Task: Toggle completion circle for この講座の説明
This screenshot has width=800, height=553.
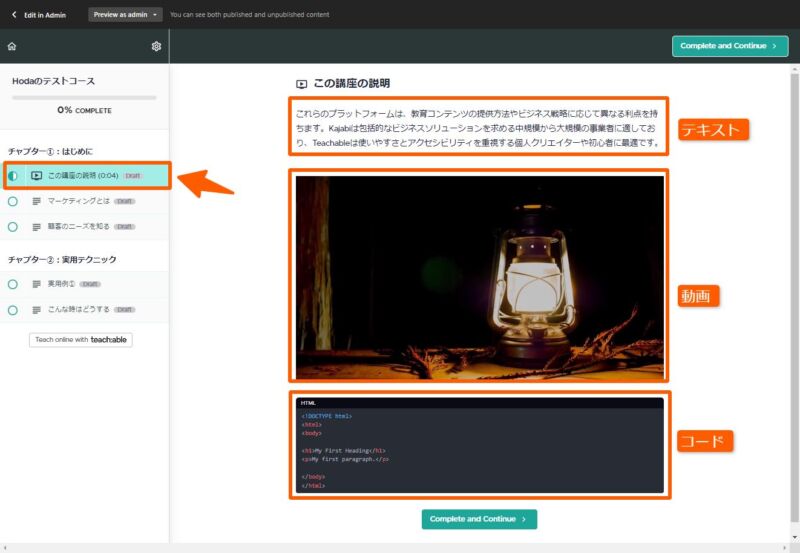Action: click(13, 175)
